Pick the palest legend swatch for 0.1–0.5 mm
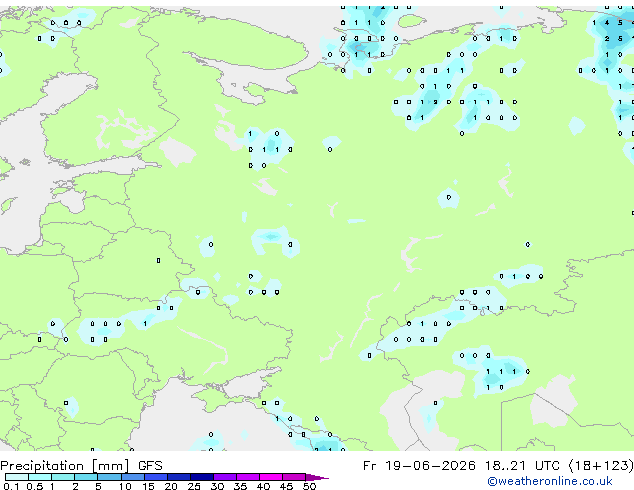 (17, 477)
